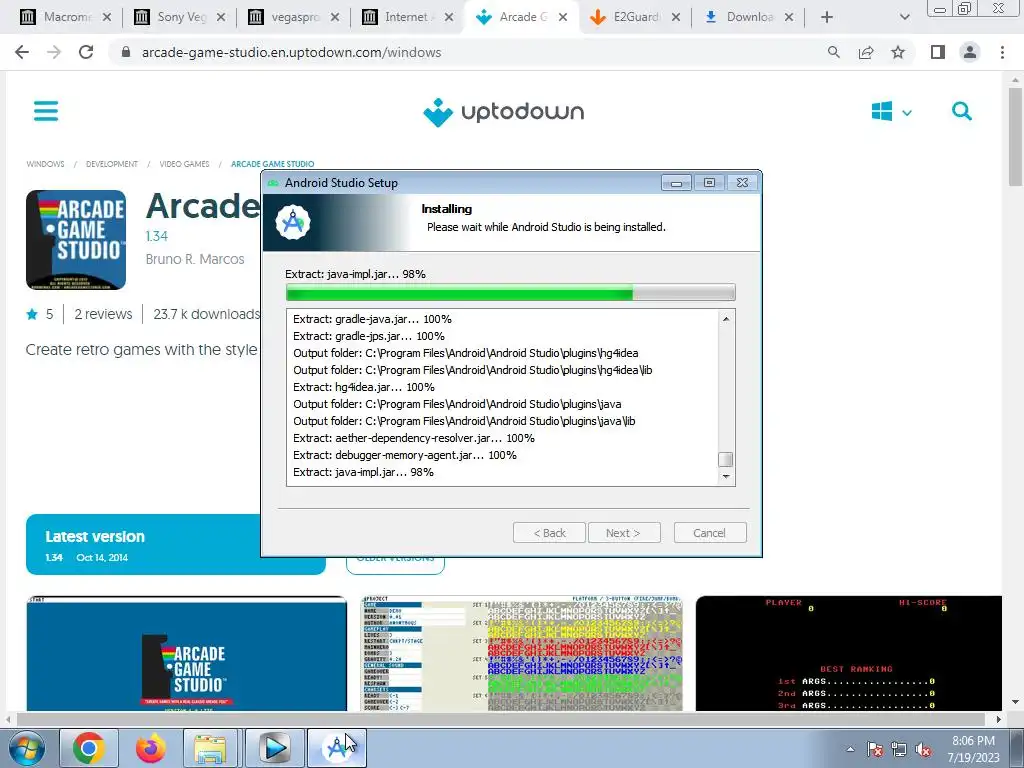Click the Uptodown search magnifier icon
The width and height of the screenshot is (1024, 768).
(961, 111)
